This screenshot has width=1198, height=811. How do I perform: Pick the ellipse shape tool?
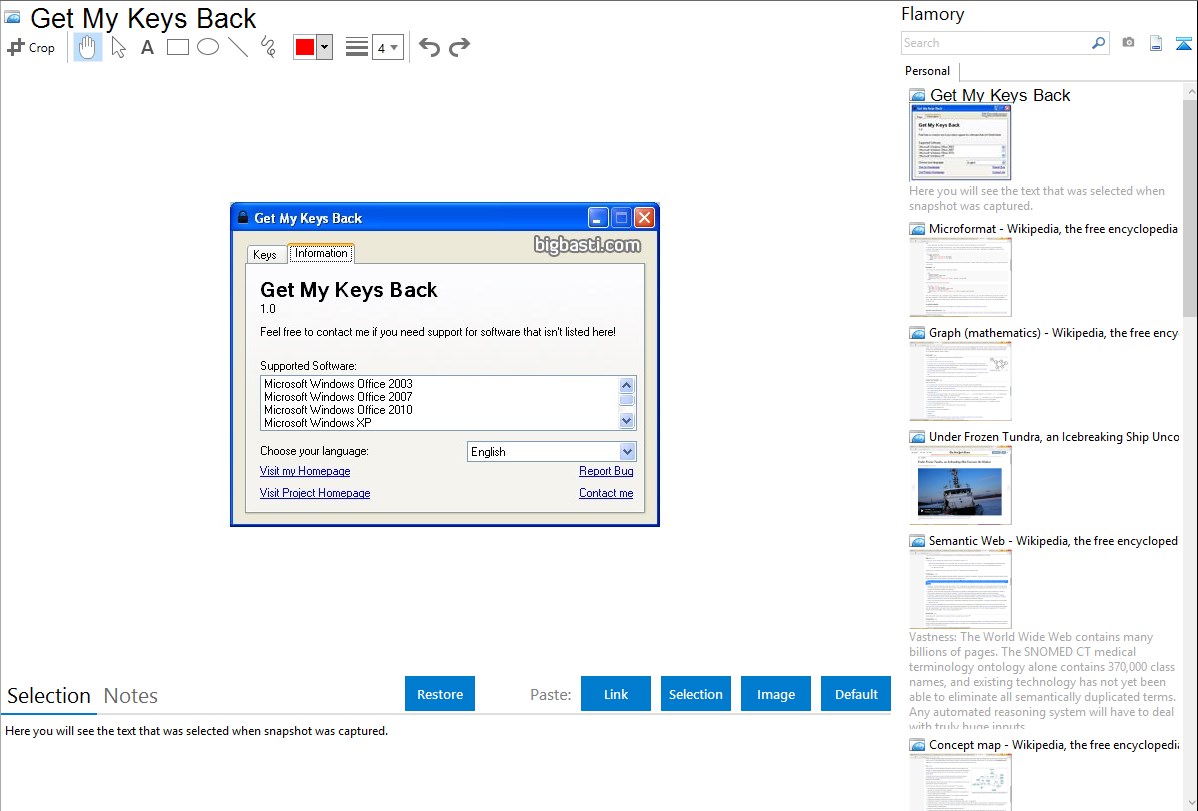click(x=208, y=47)
